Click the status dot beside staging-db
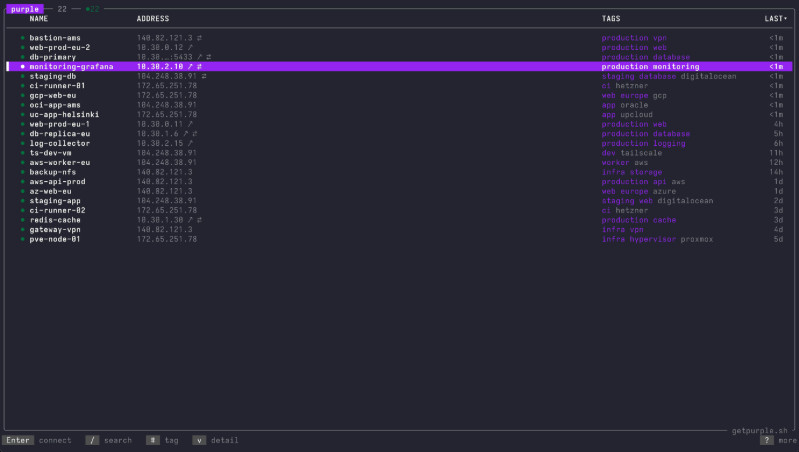Screen dimensions: 799x452 pos(22,76)
